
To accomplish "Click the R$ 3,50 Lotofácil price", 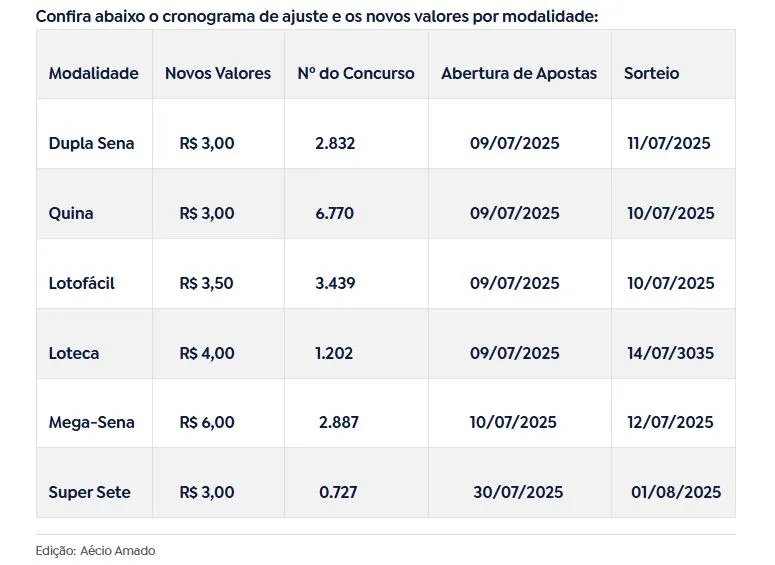I will point(207,283).
